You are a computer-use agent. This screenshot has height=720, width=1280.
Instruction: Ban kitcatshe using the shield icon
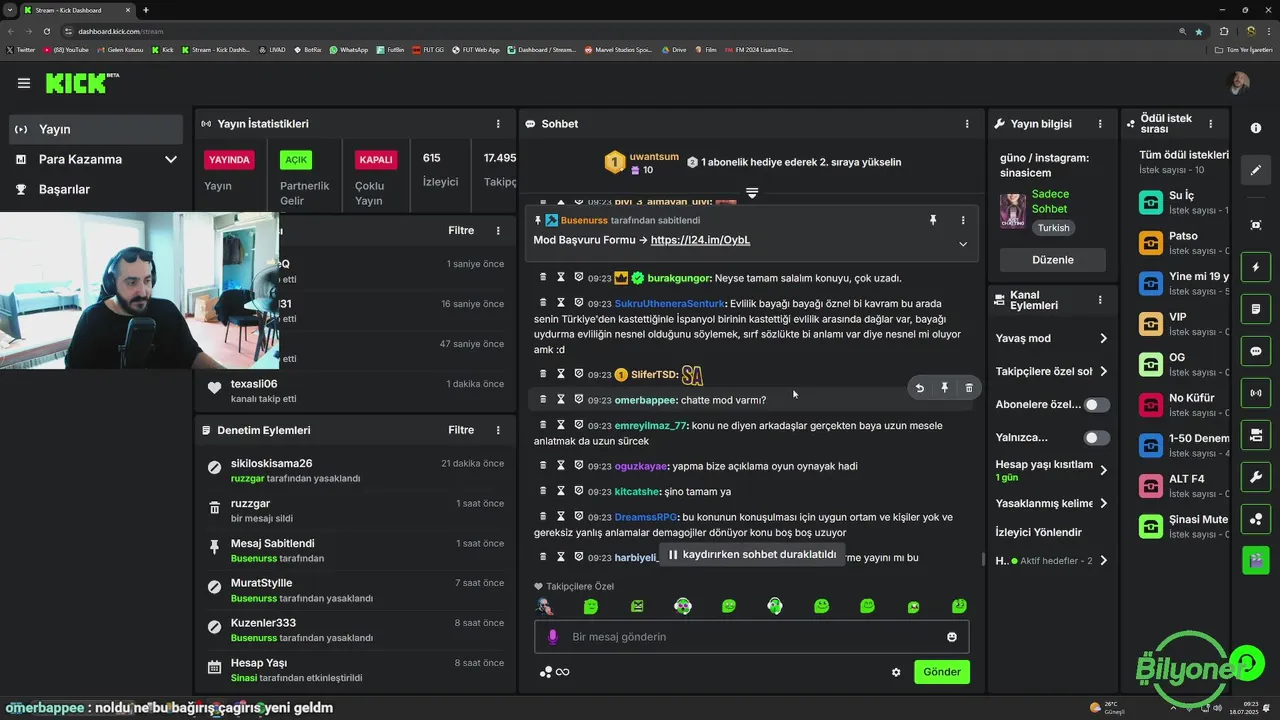pyautogui.click(x=578, y=491)
